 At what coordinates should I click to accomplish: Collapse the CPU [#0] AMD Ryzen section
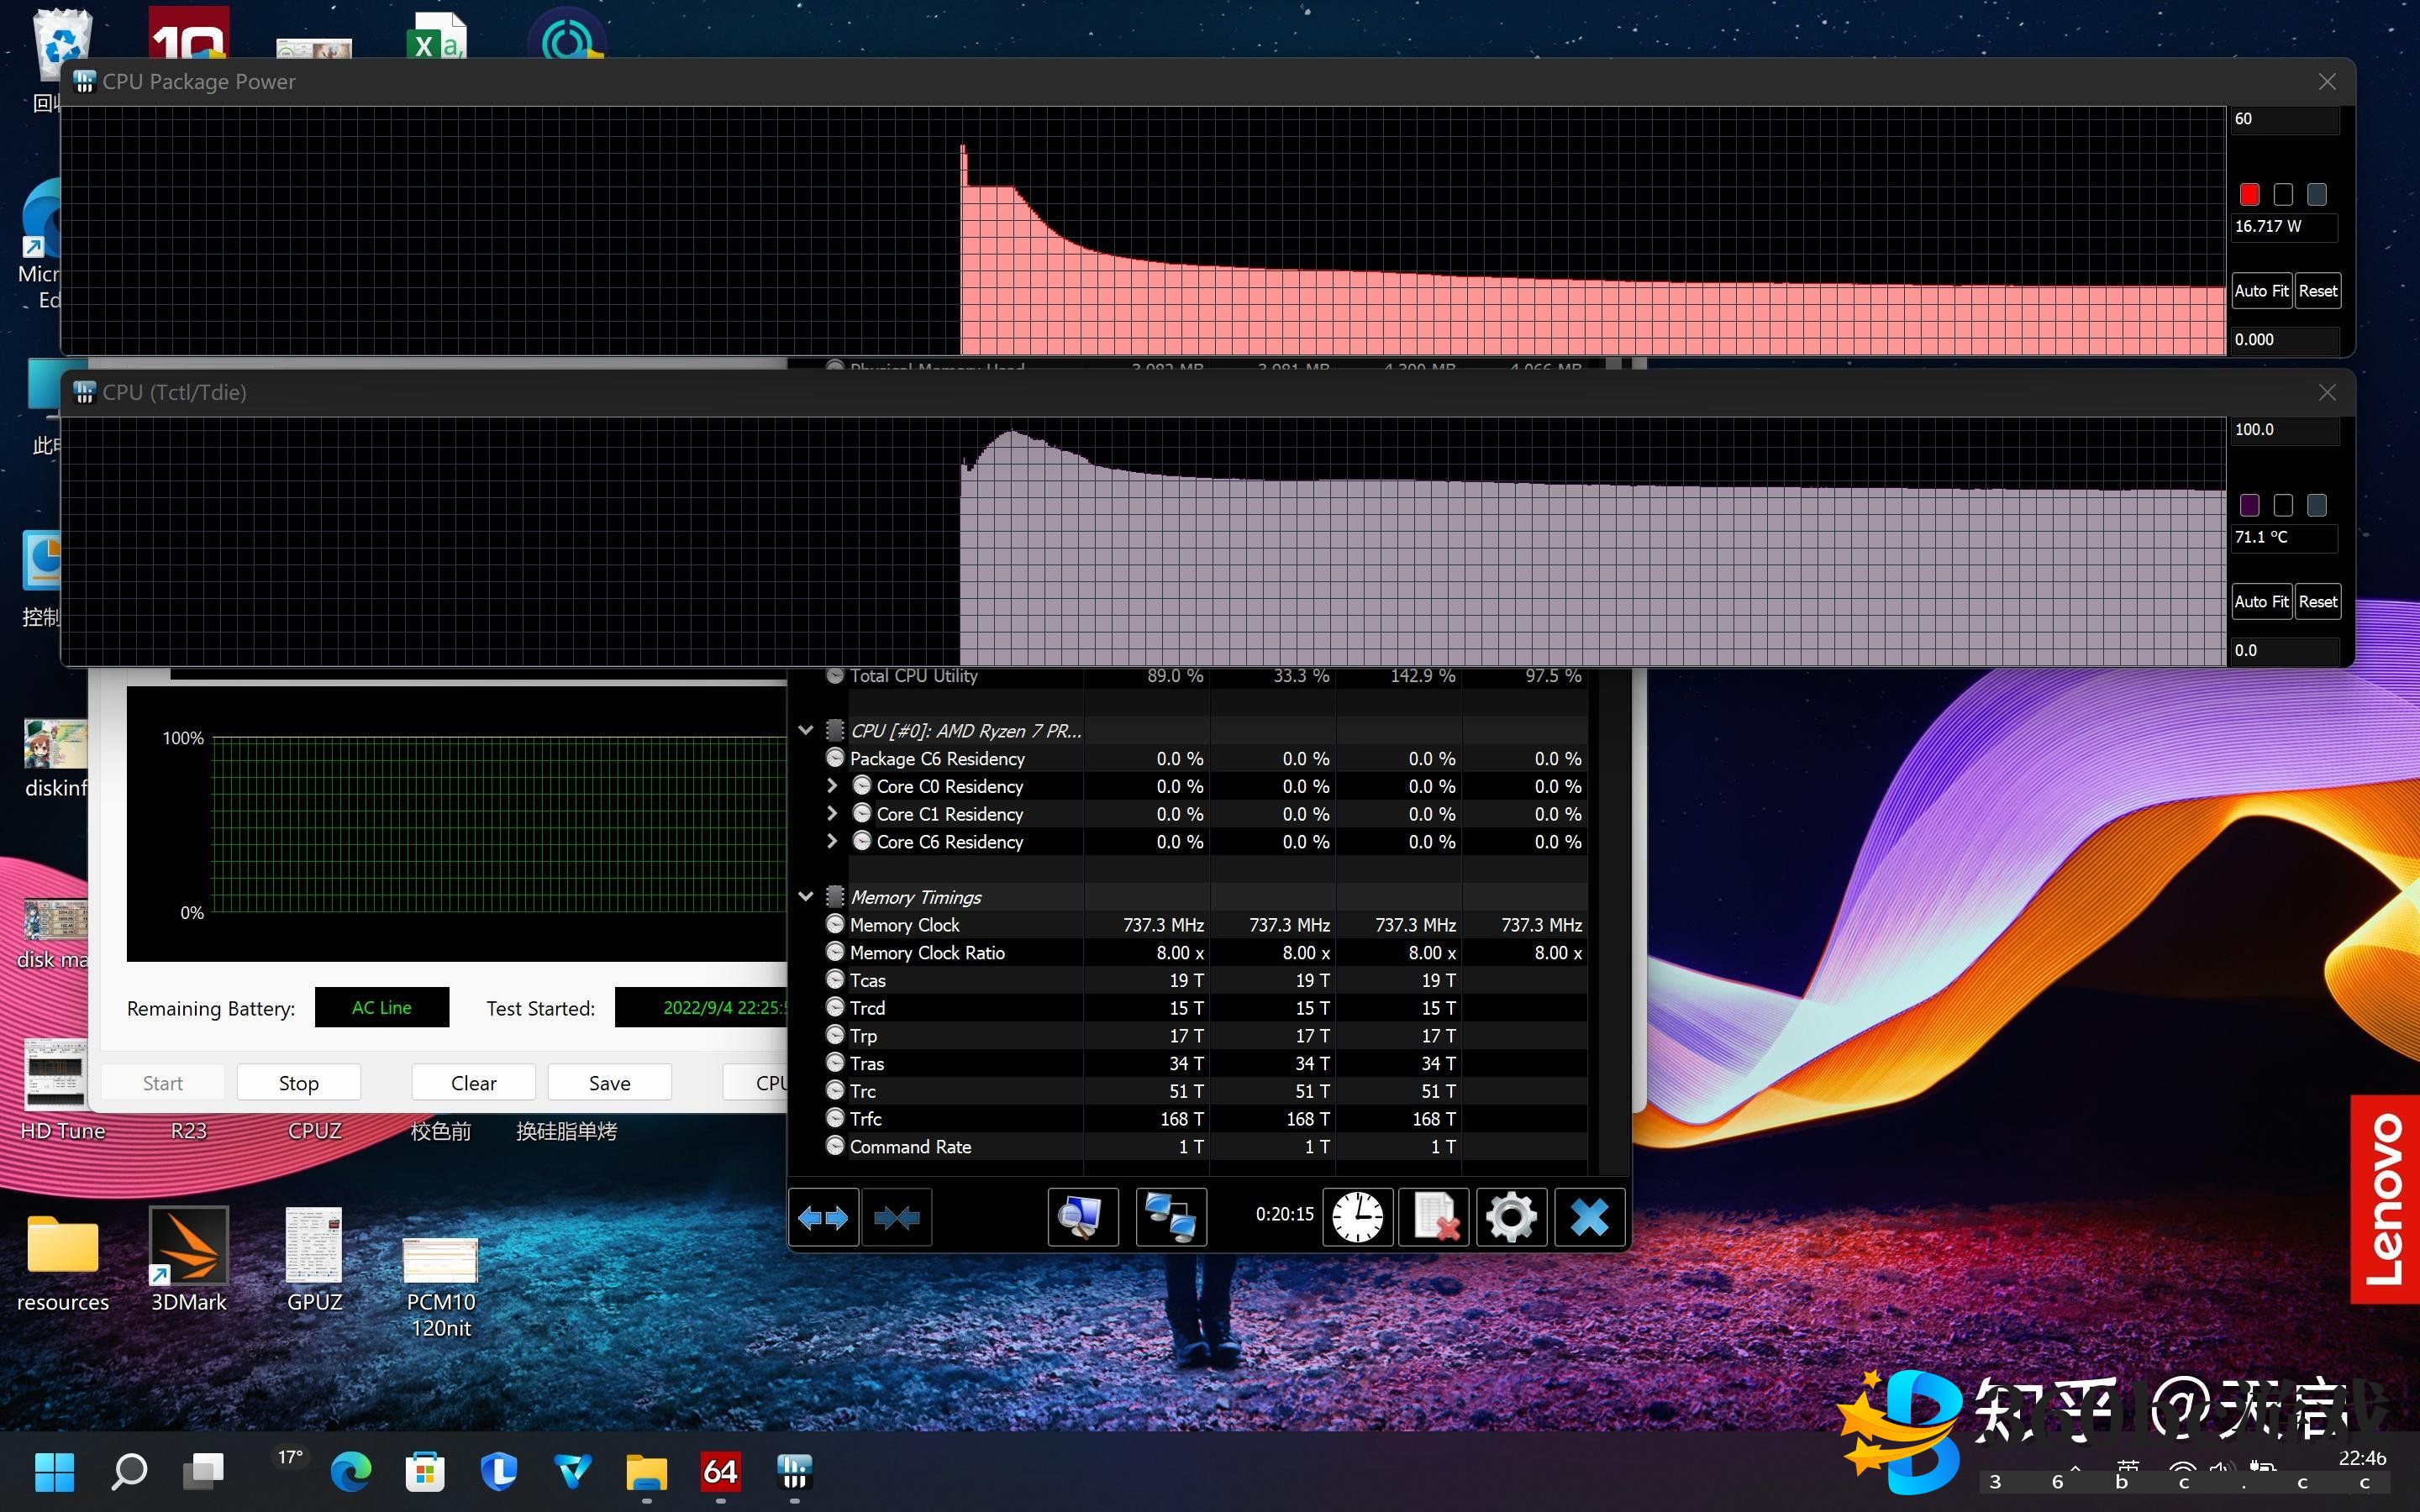click(806, 731)
